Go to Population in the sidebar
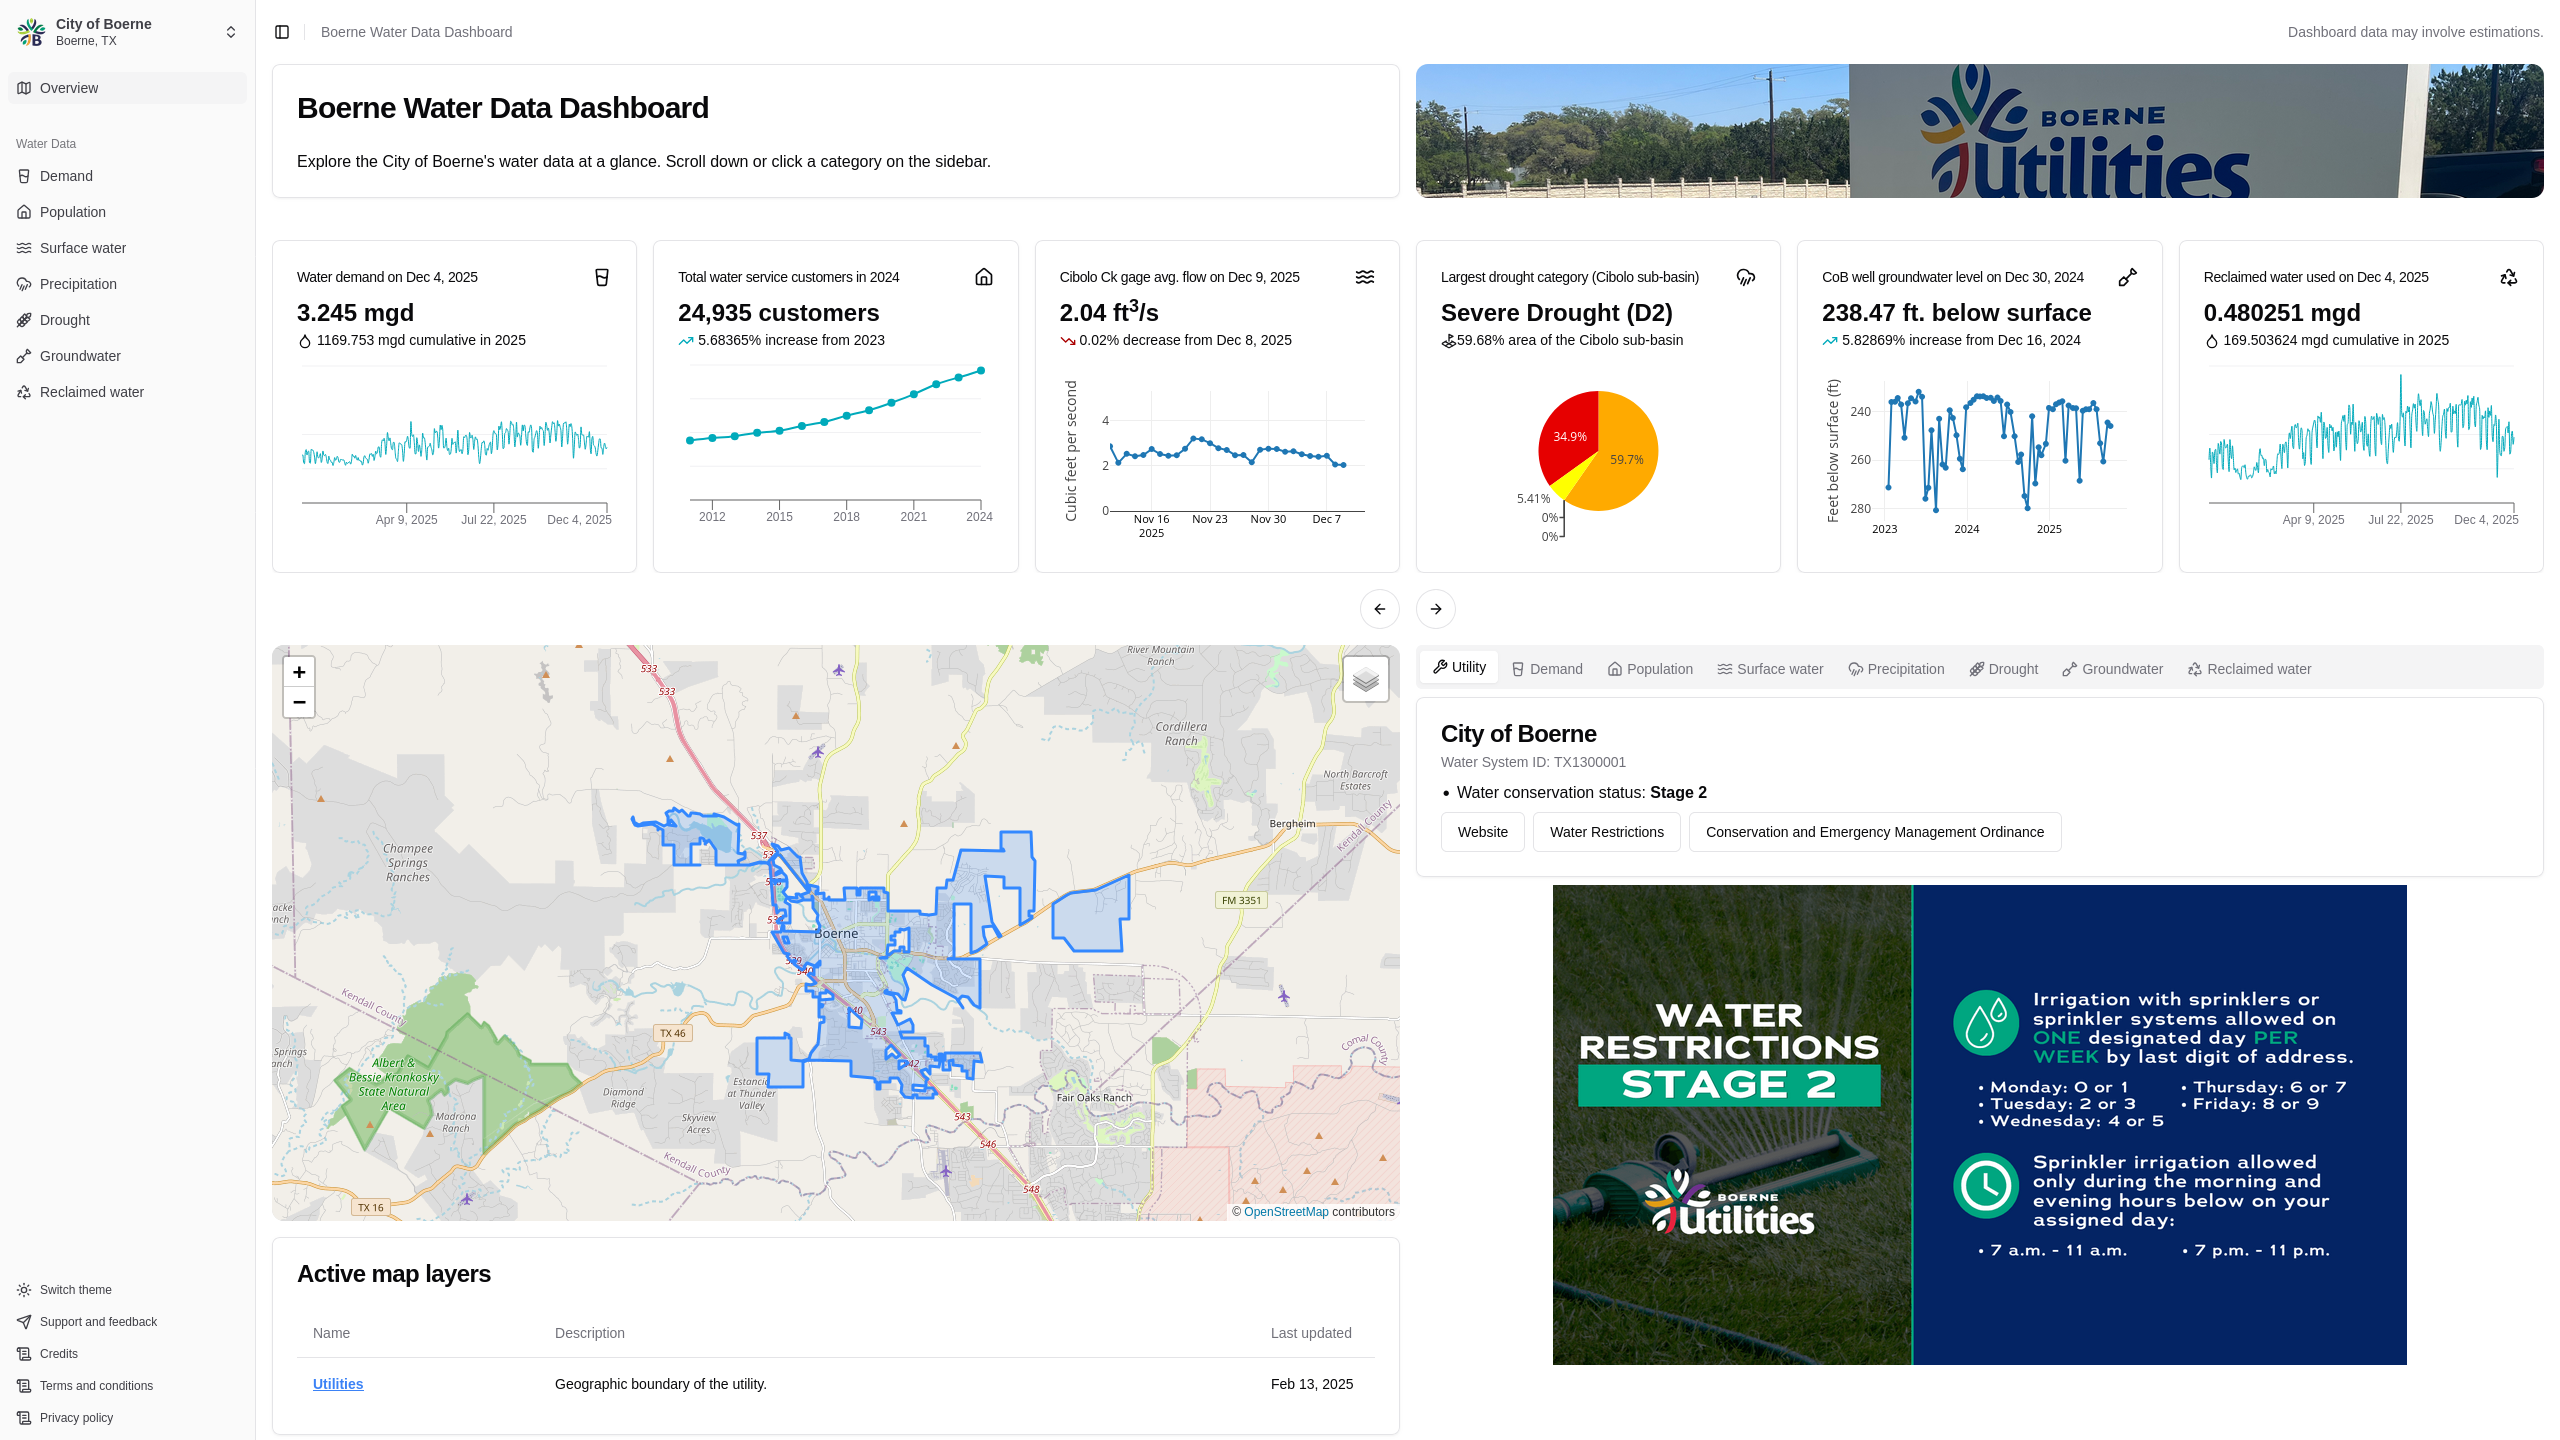2560x1440 pixels. (127, 212)
